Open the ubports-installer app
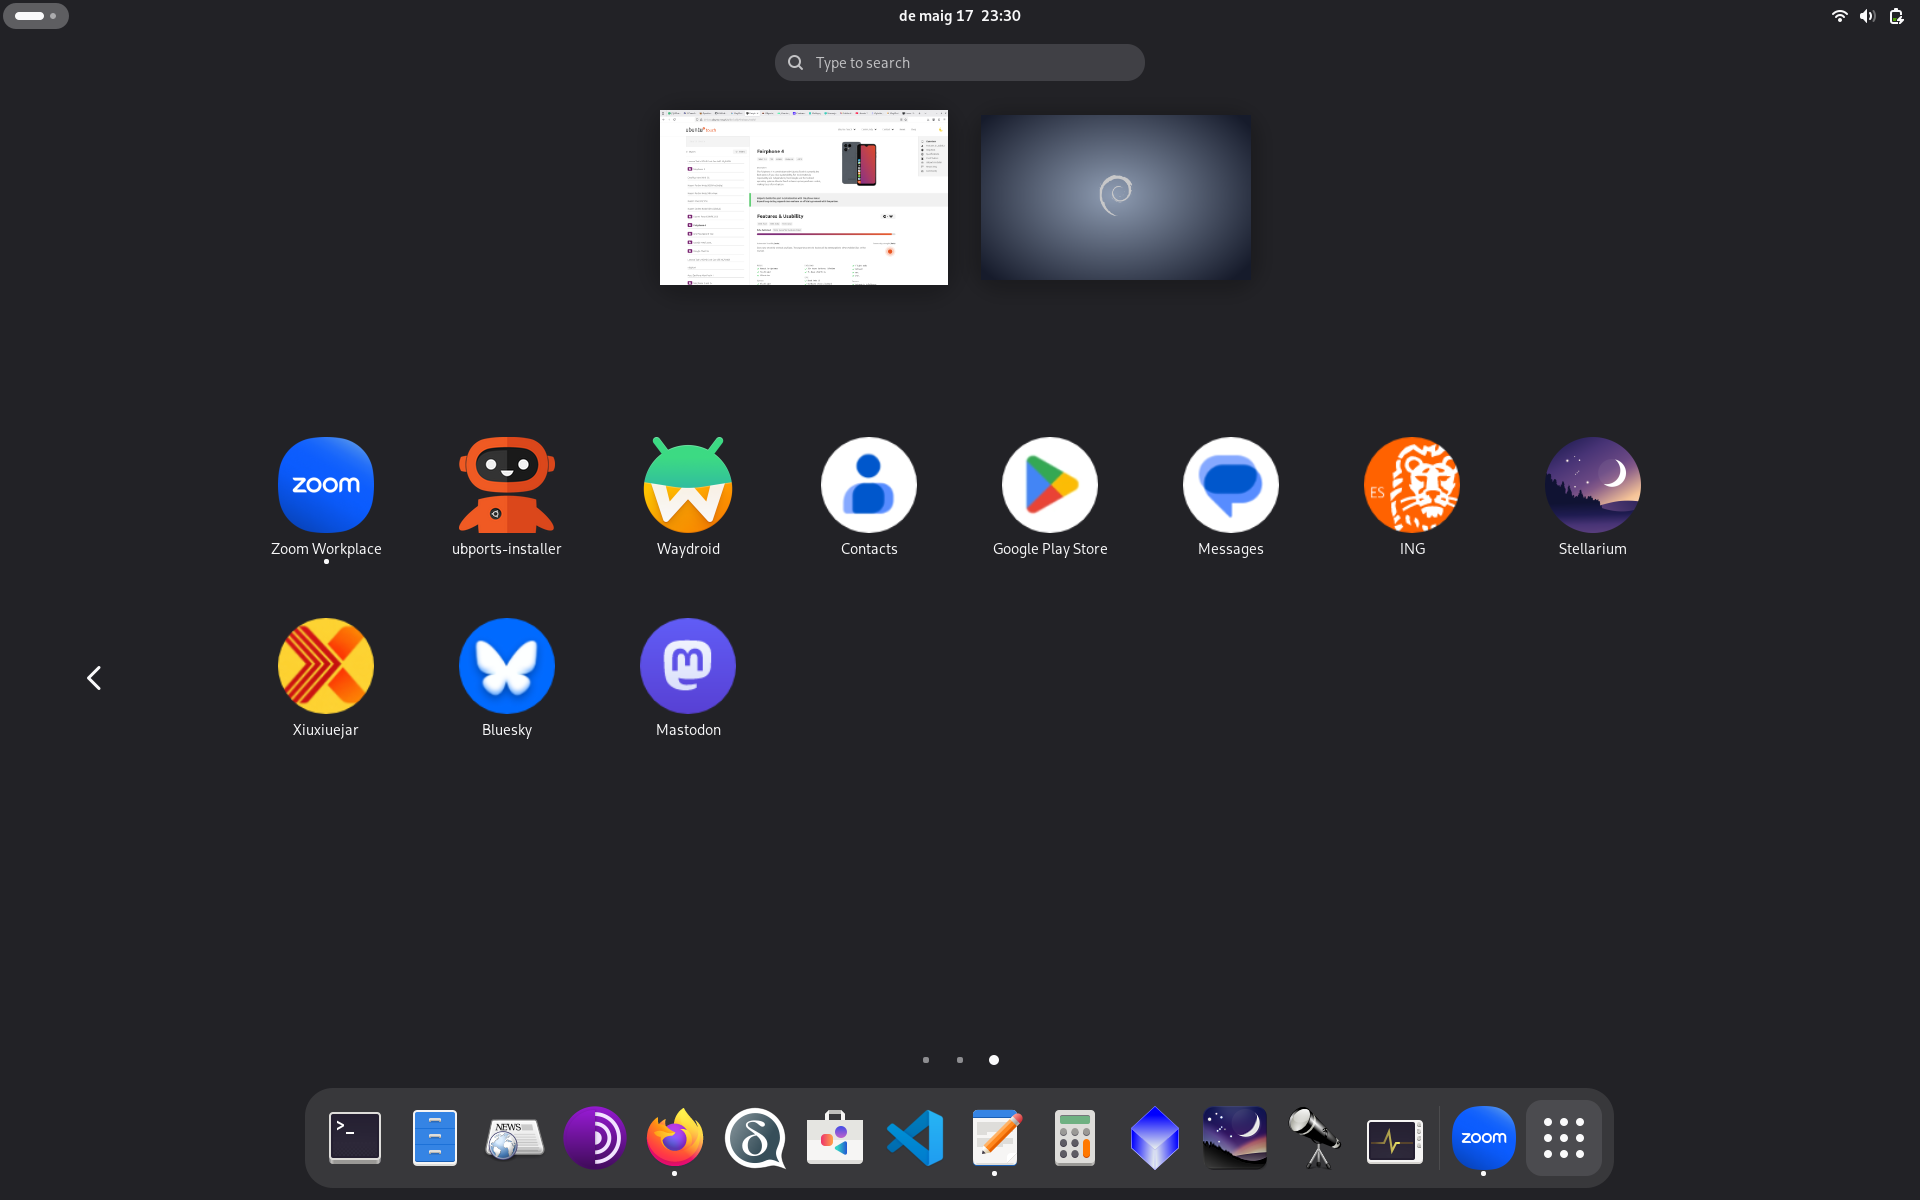 tap(507, 497)
